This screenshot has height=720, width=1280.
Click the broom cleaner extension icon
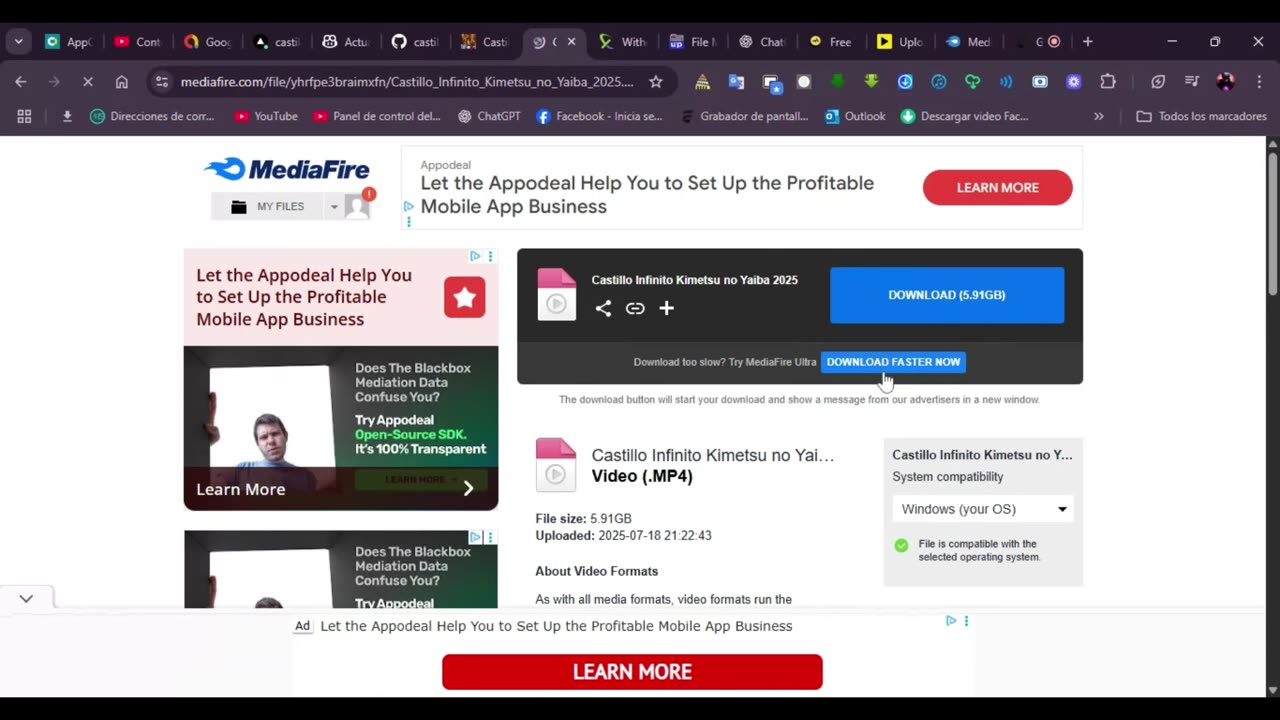[x=703, y=82]
